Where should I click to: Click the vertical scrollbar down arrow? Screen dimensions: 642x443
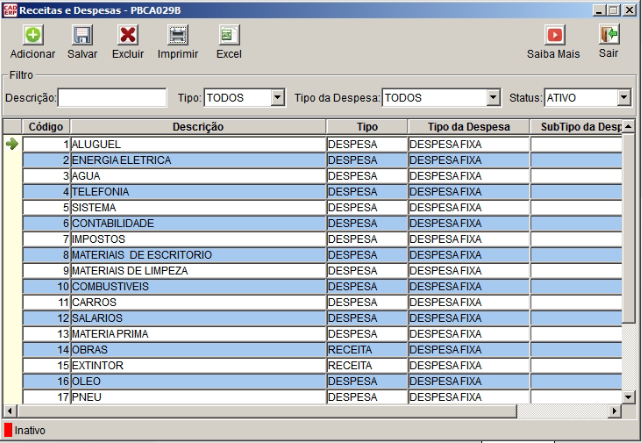628,396
